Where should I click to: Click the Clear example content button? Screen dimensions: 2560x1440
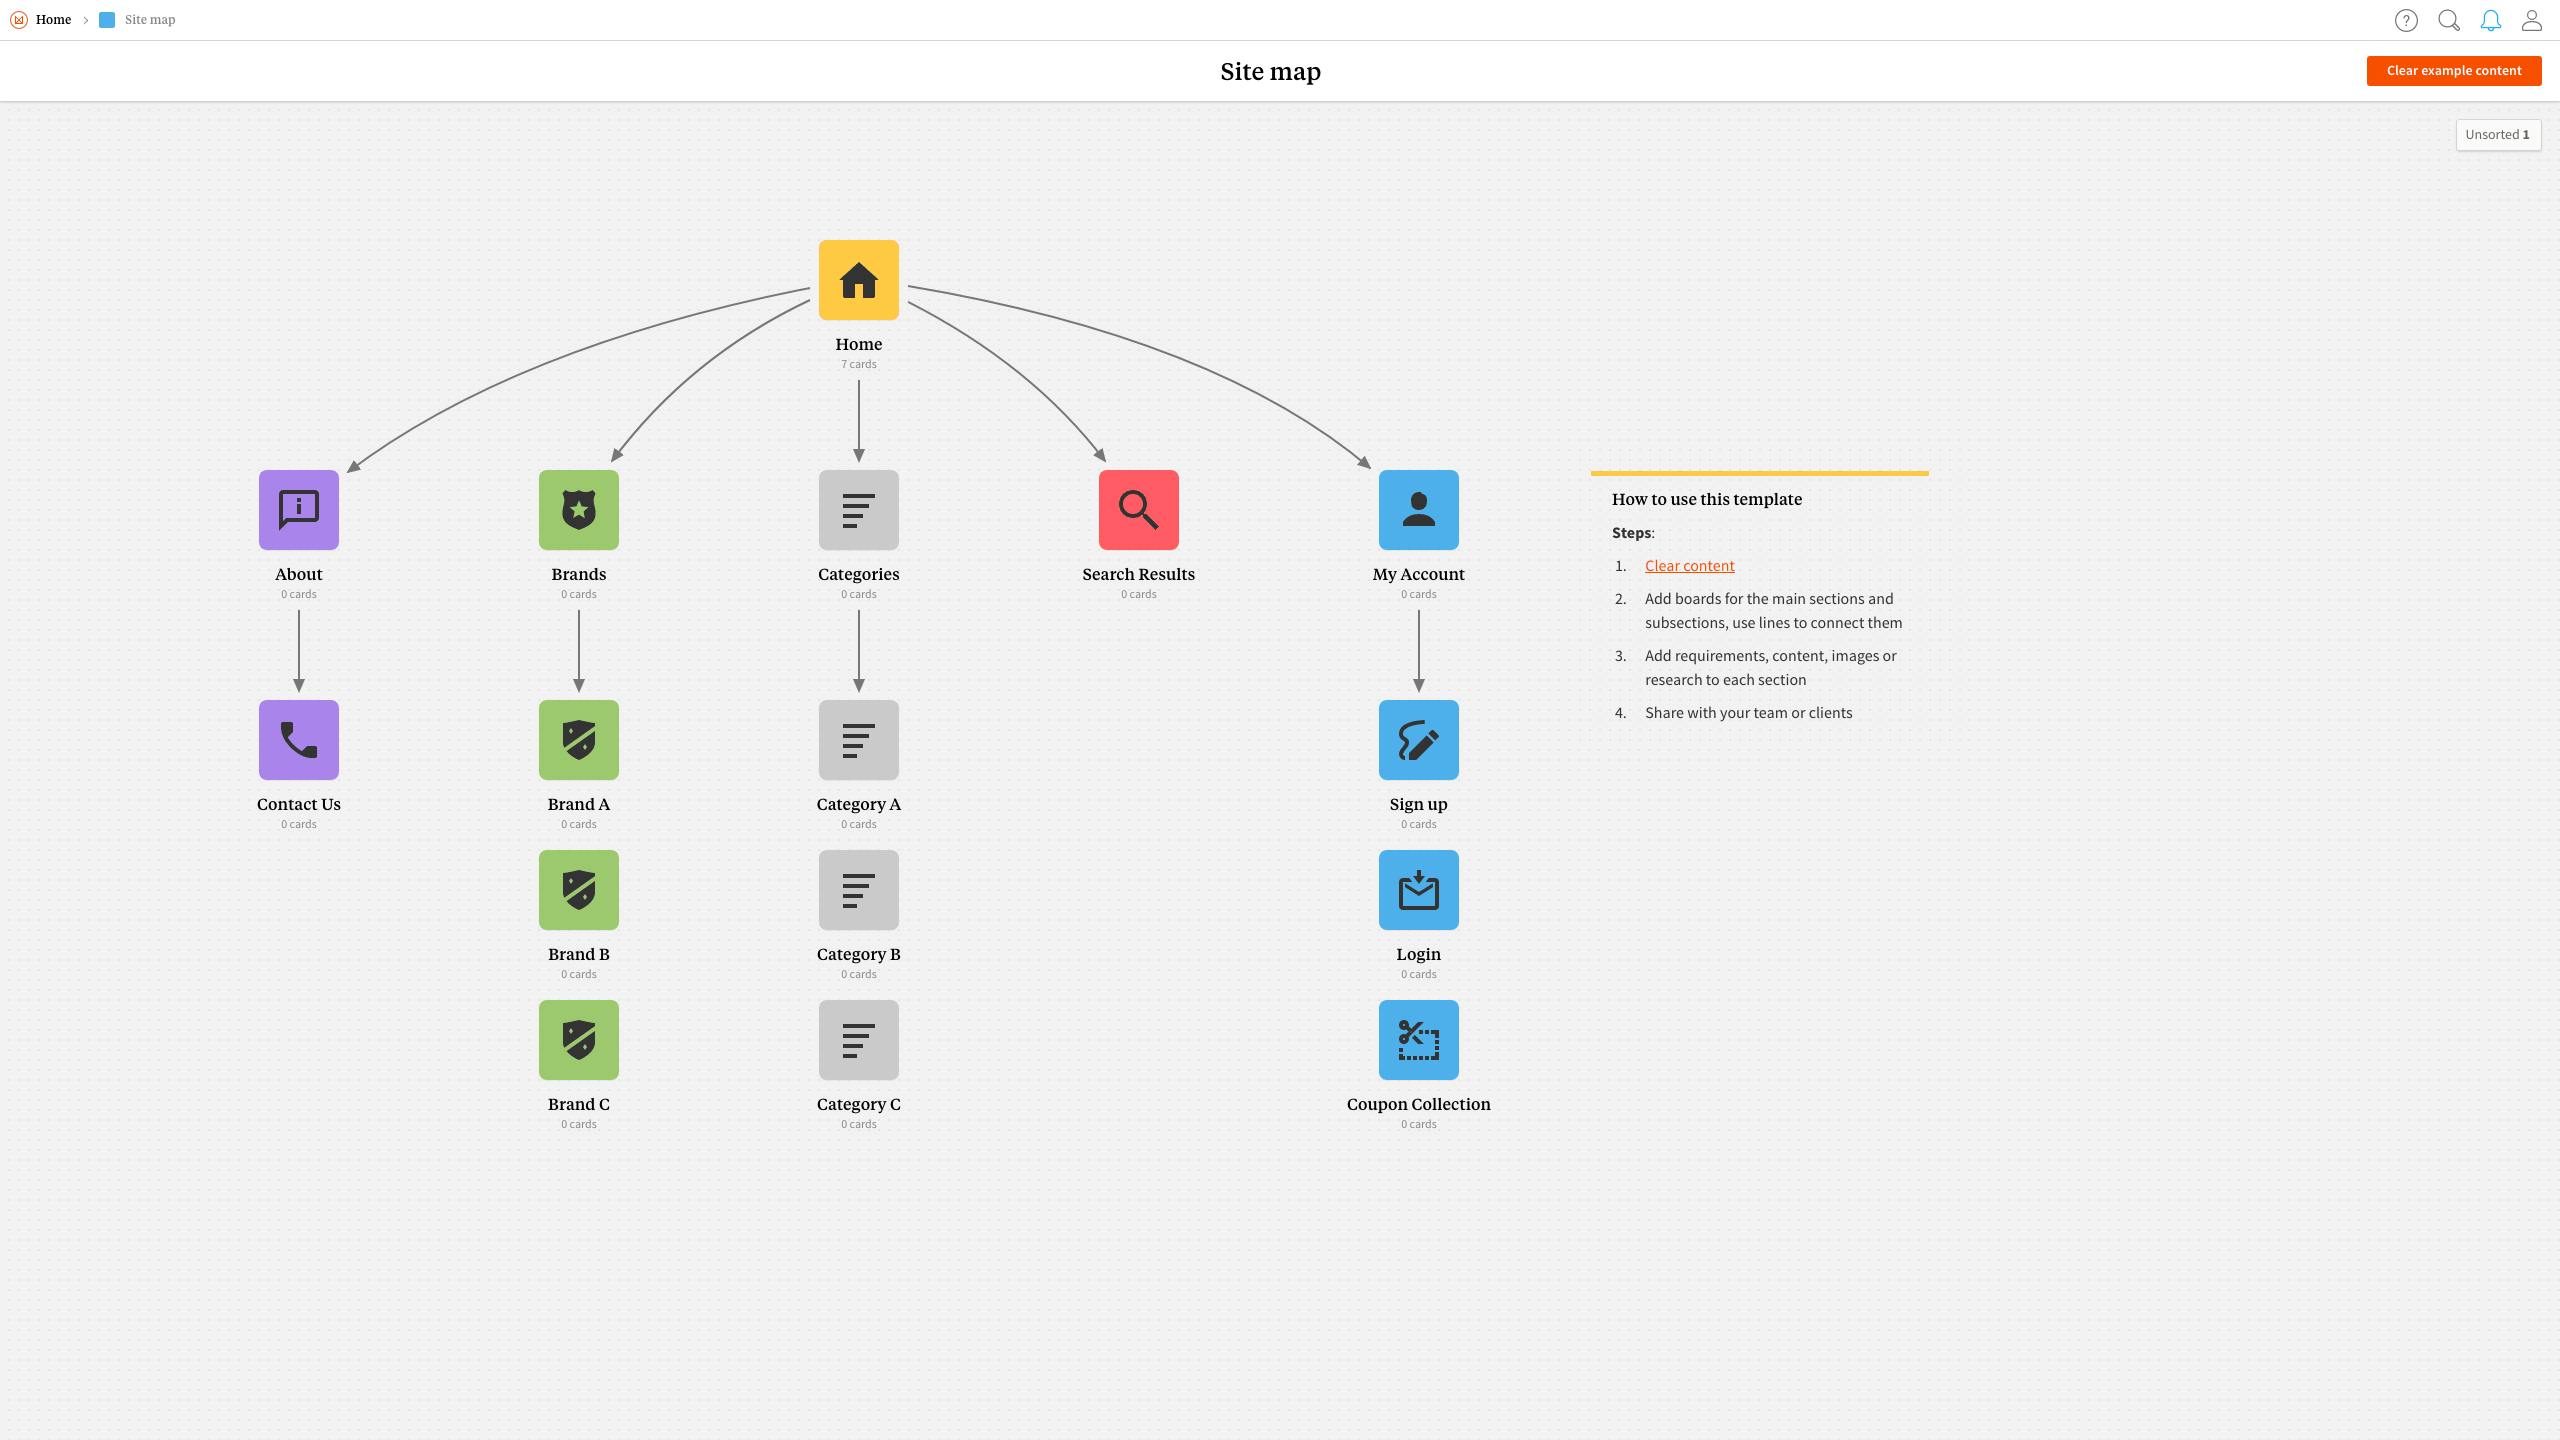(2453, 70)
